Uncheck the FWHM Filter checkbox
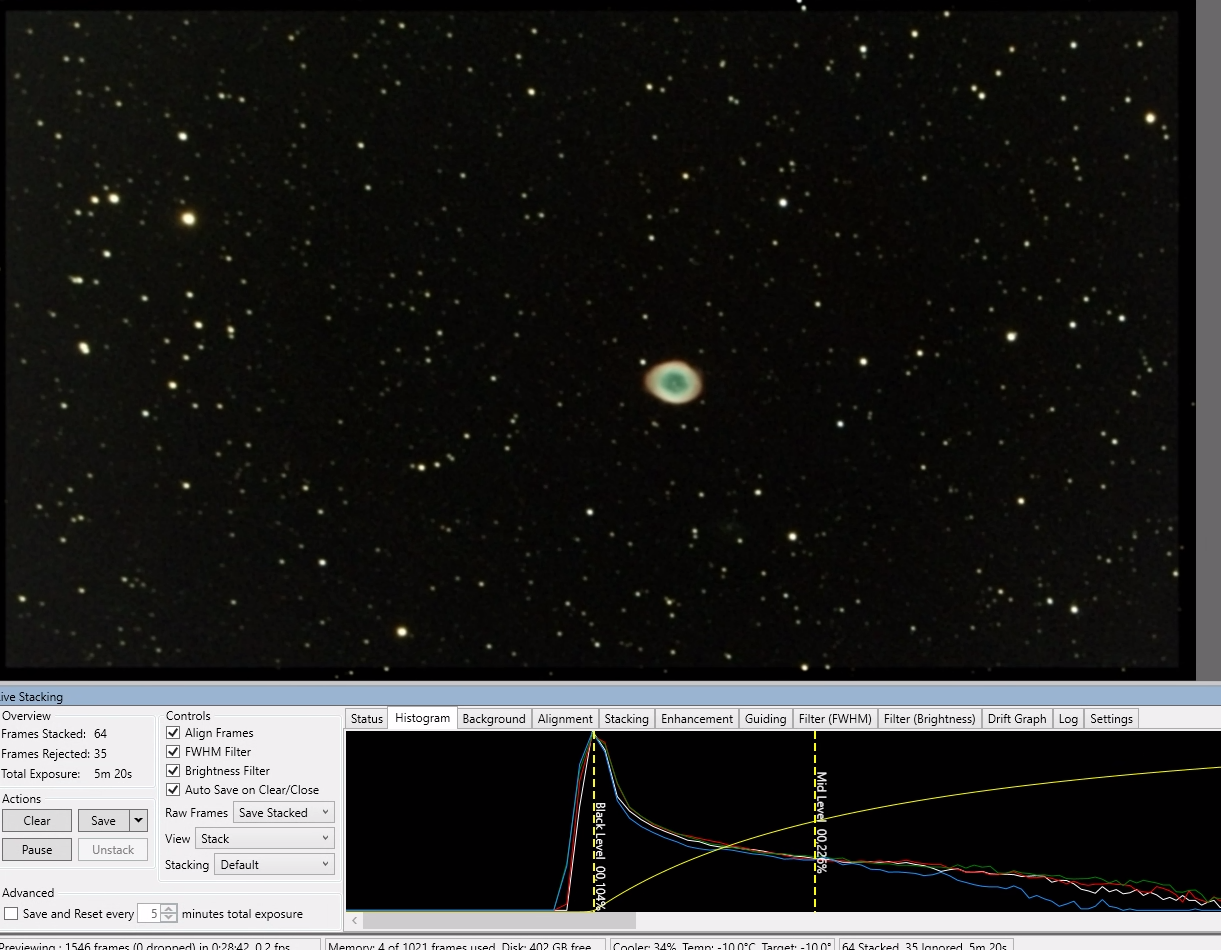 (173, 752)
